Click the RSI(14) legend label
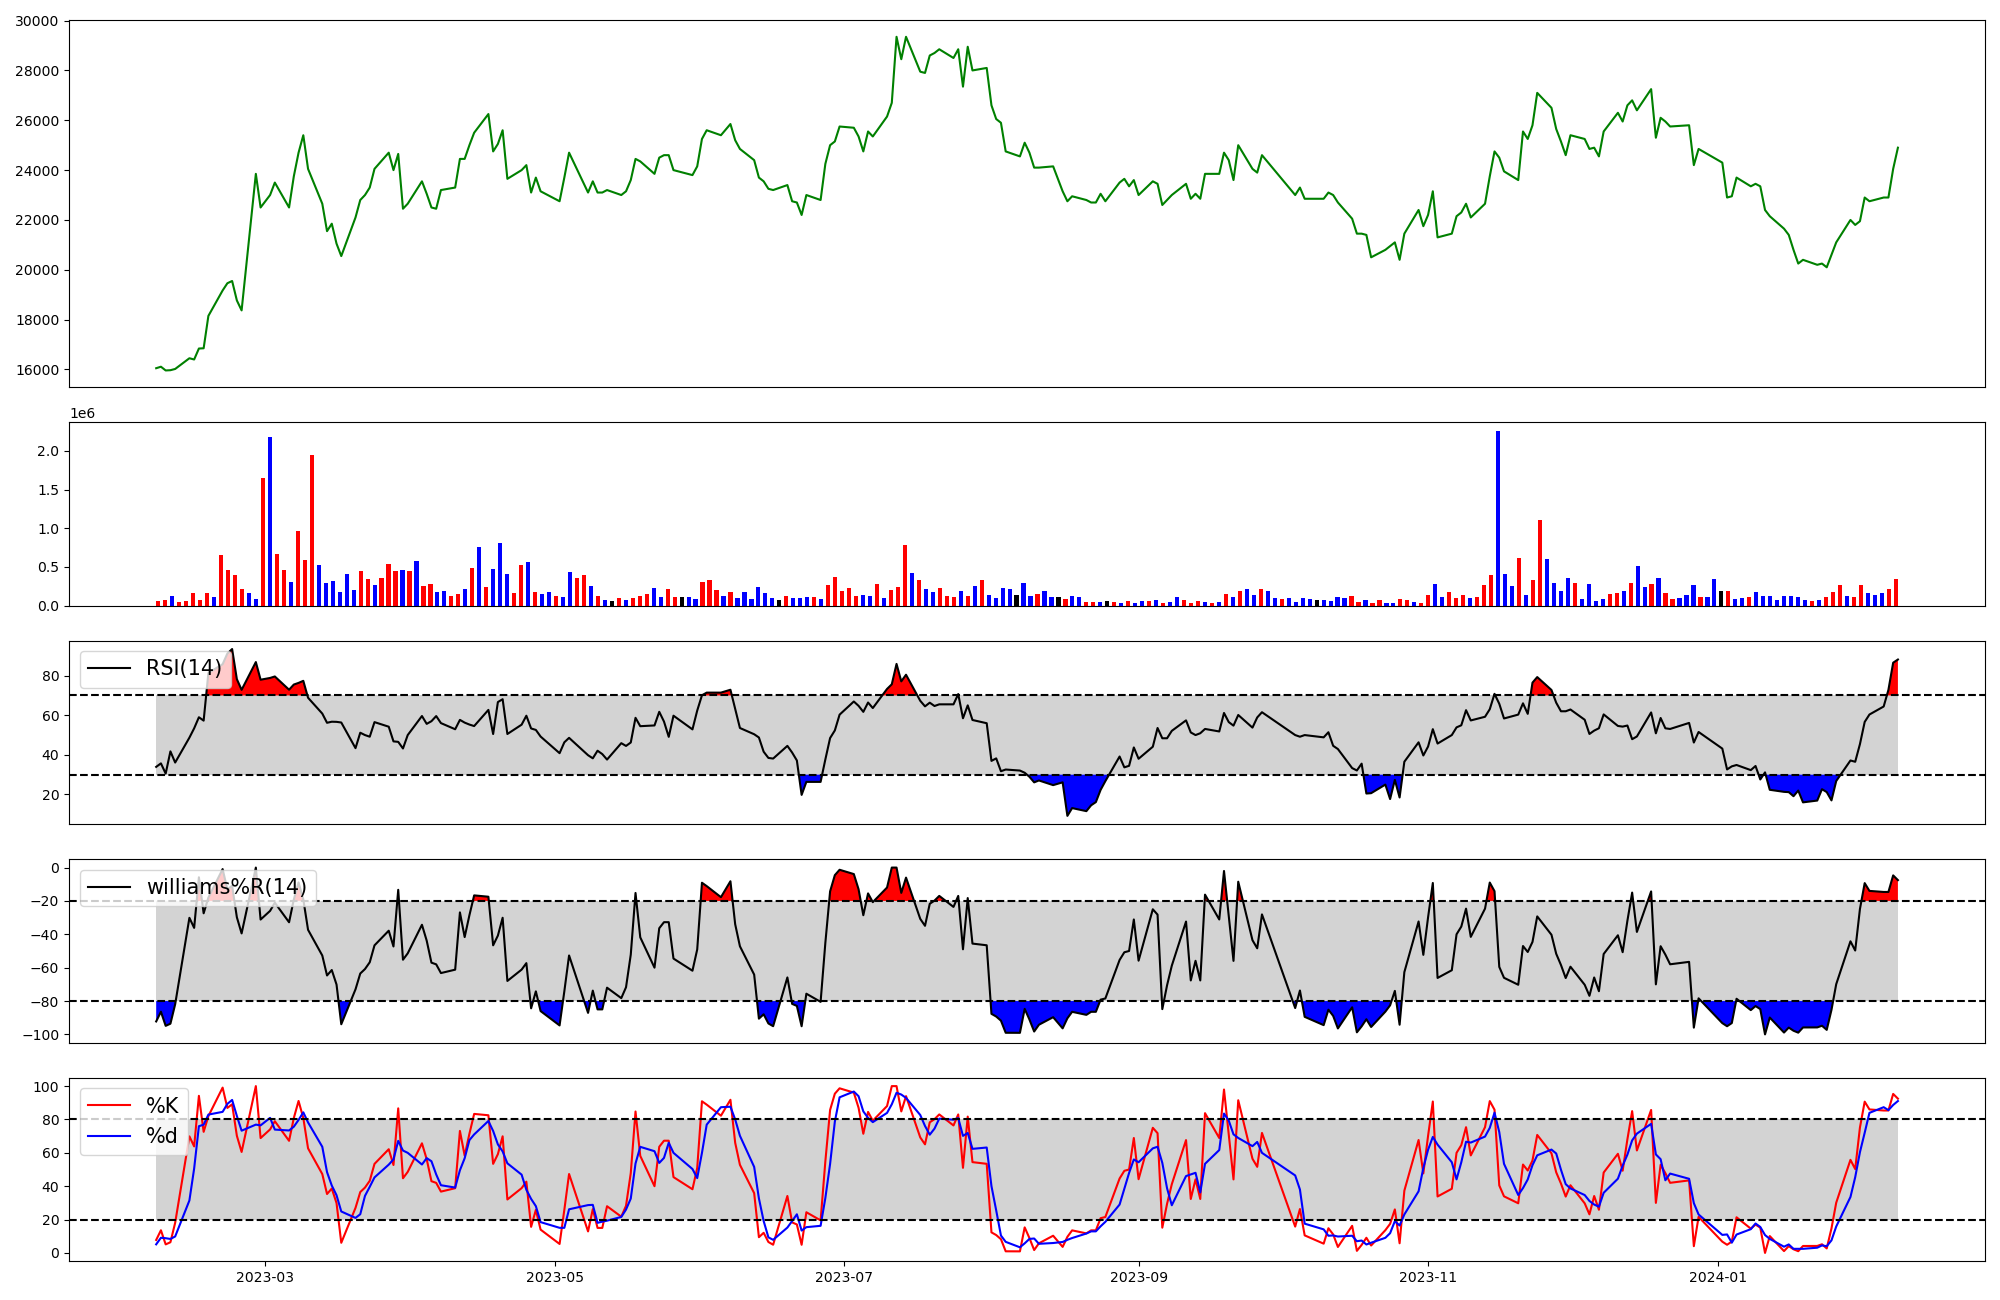 pyautogui.click(x=184, y=668)
